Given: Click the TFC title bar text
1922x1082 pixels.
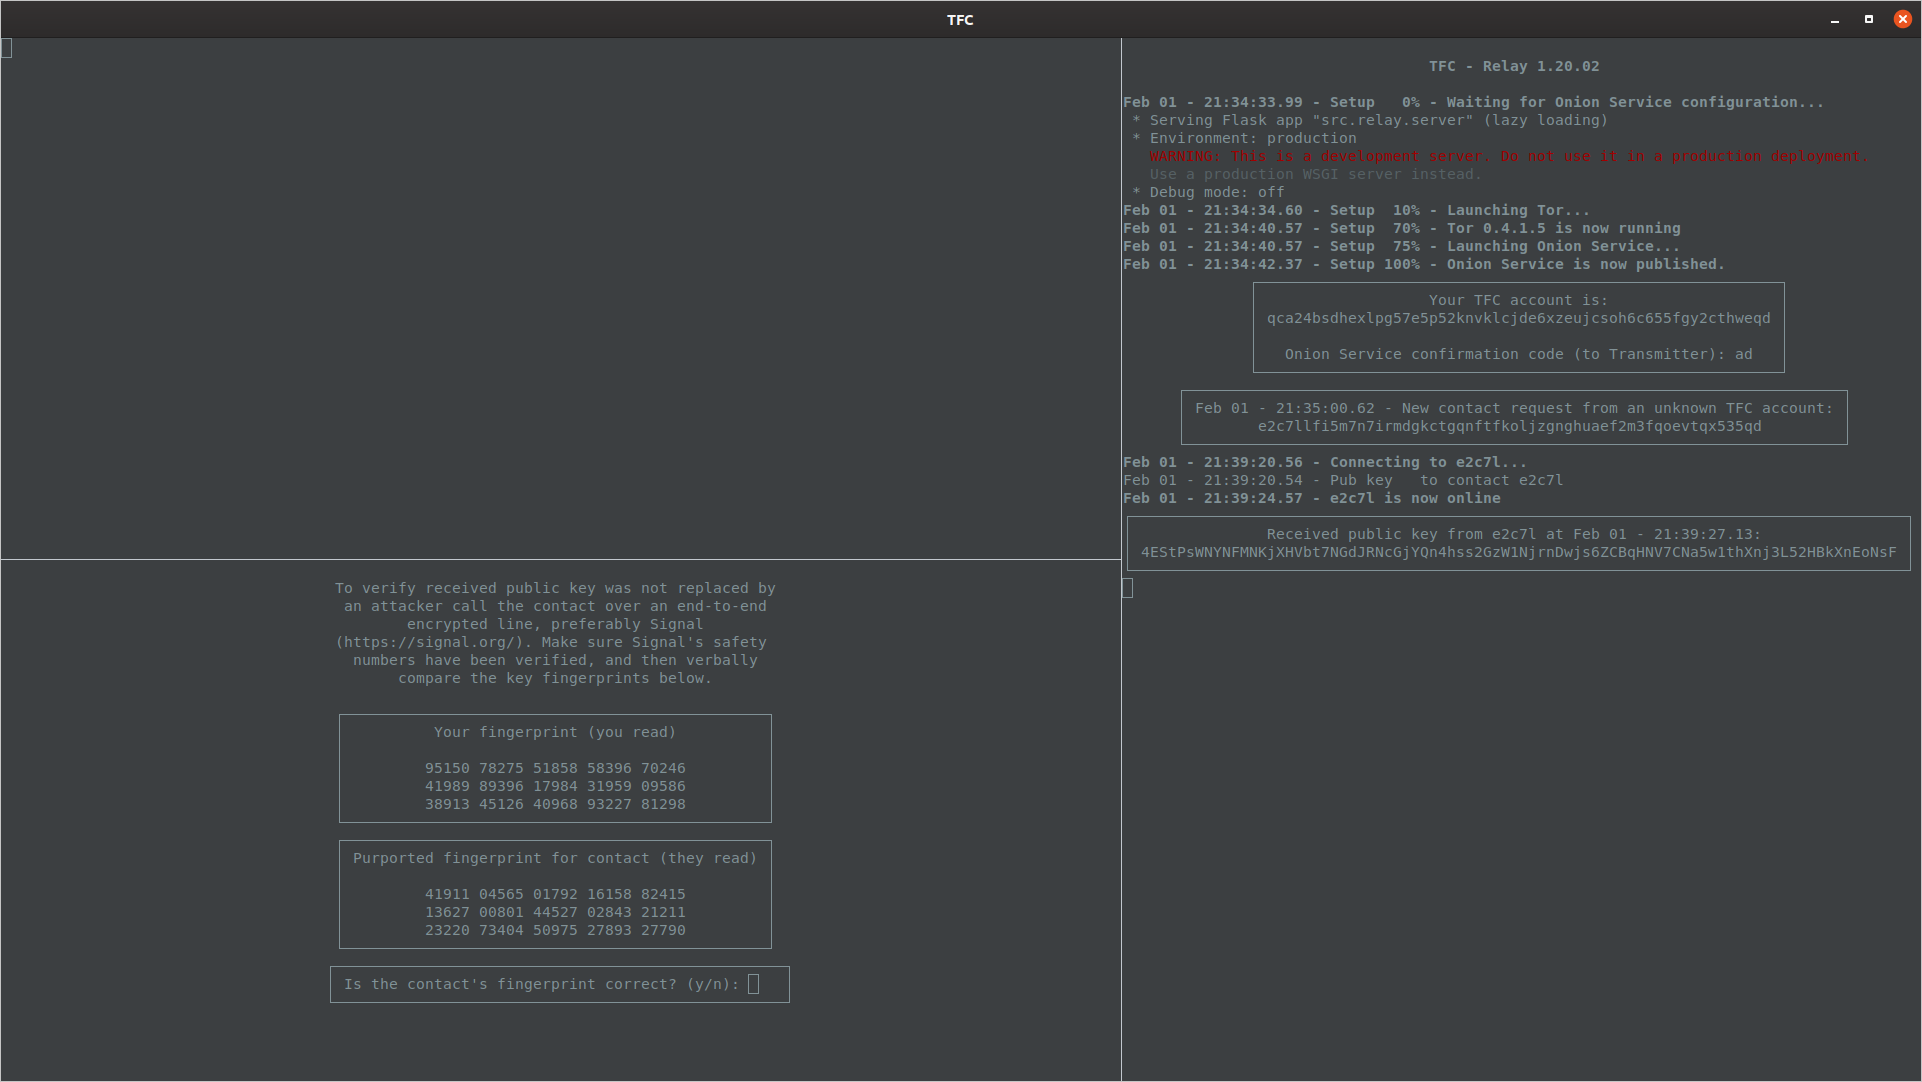Looking at the screenshot, I should click(x=960, y=19).
